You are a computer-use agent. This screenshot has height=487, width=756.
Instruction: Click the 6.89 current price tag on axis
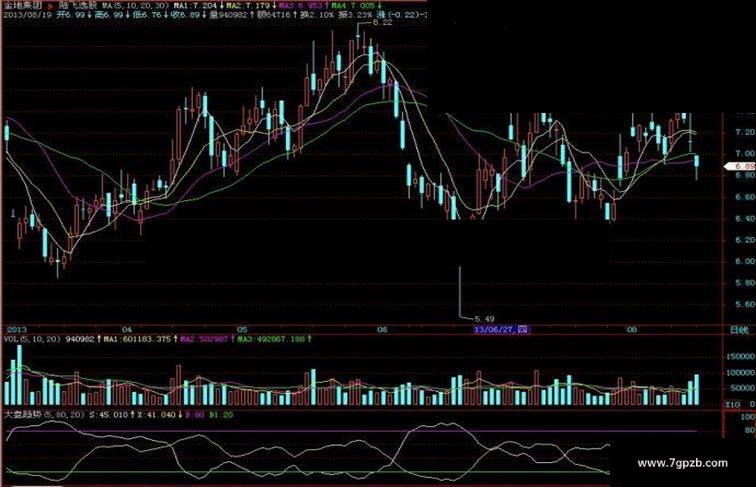pos(742,166)
